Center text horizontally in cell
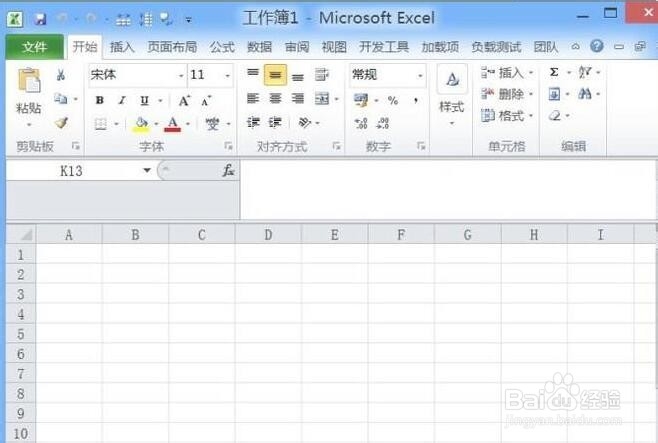Viewport: 658px width, 443px height. click(275, 99)
